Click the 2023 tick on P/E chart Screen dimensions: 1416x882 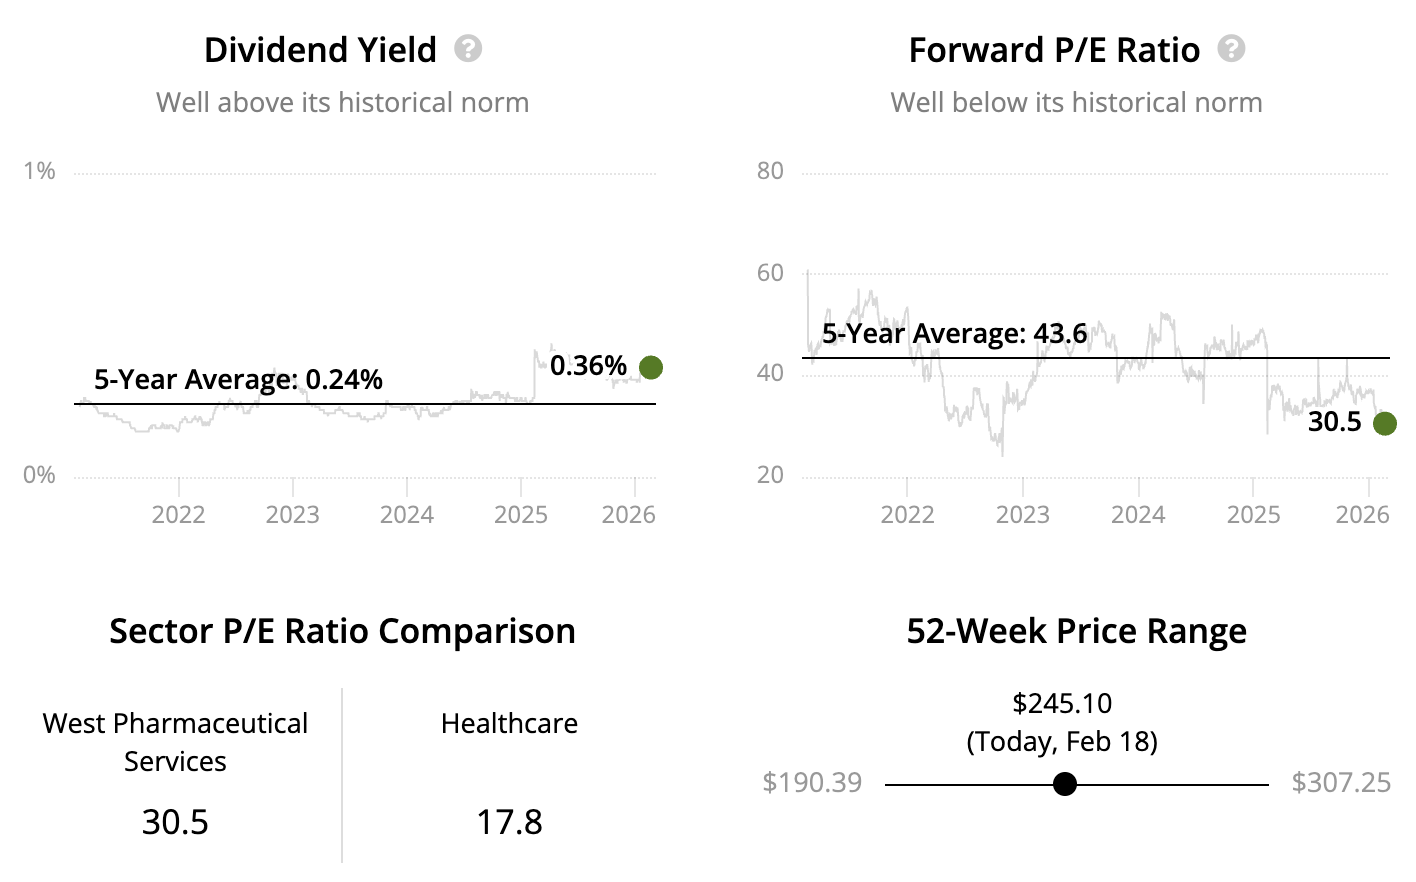click(x=1022, y=515)
